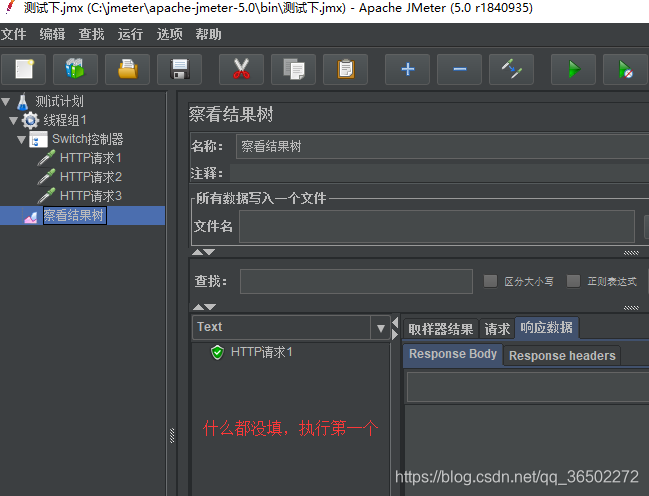Click the Toggle enable/disable icon
Screen dimensions: 649x496
[512, 69]
